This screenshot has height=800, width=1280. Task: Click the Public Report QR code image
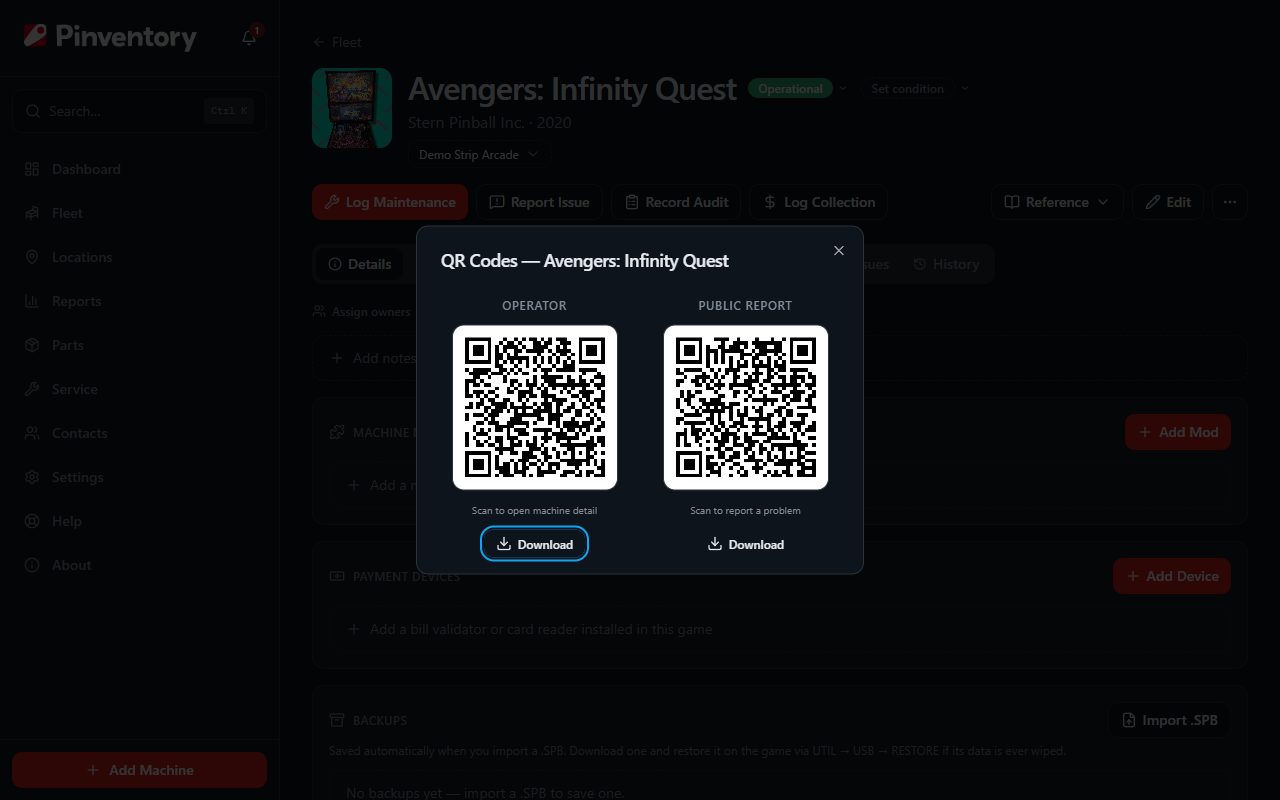click(x=746, y=407)
